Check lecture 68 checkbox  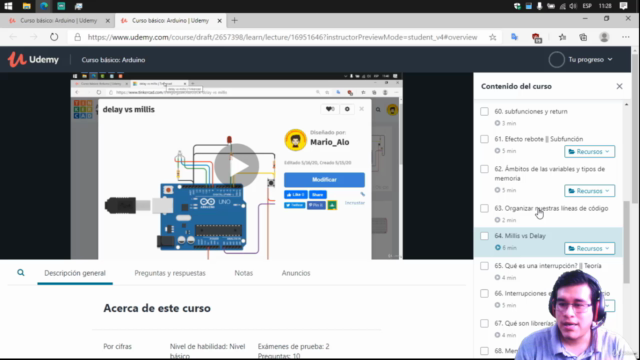click(484, 351)
